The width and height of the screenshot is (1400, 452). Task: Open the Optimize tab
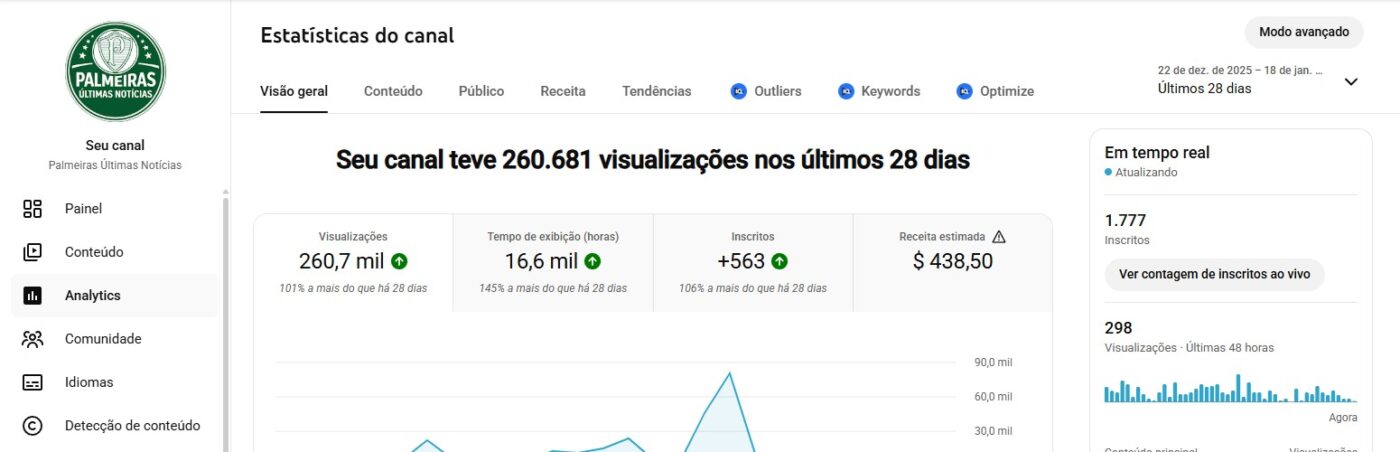[995, 91]
